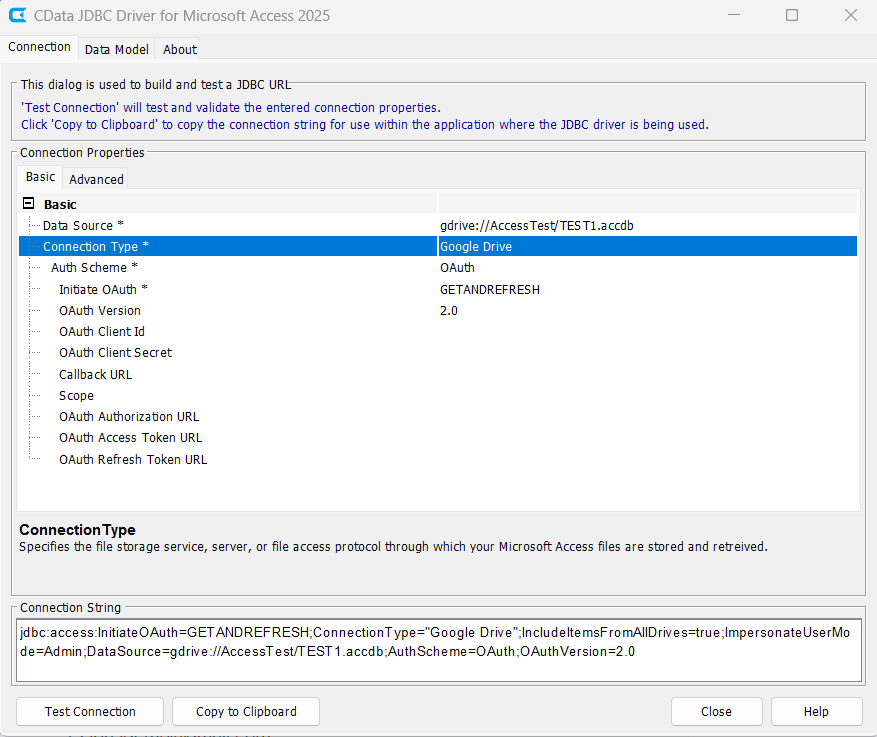Select the Basic properties tab

pos(41,177)
